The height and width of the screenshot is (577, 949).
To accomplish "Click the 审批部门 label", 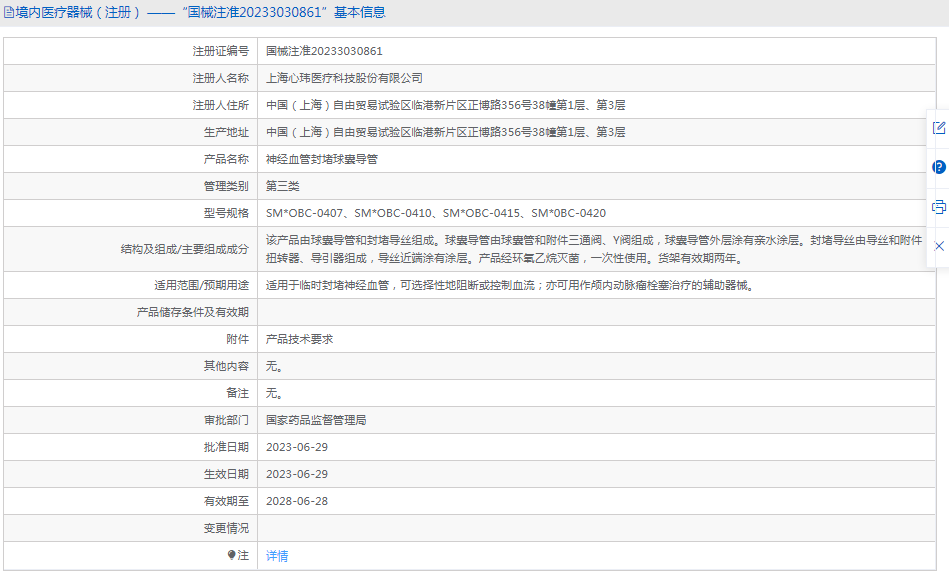I will (x=226, y=420).
